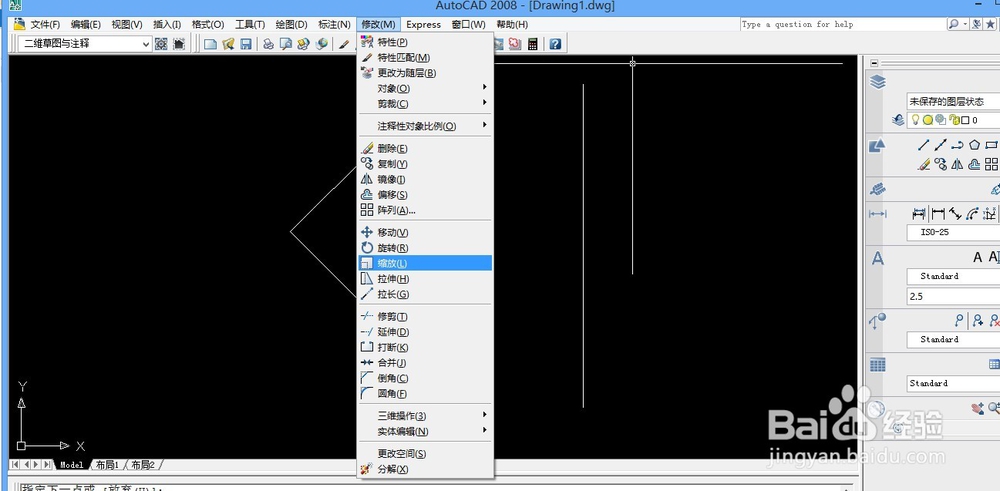Open the table style Standard dropdown
Screen dimensions: 1000x491
click(x=953, y=383)
